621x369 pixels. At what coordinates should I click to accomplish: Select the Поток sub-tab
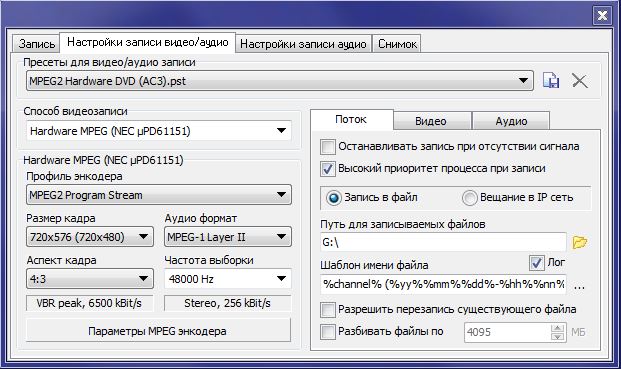[x=351, y=120]
